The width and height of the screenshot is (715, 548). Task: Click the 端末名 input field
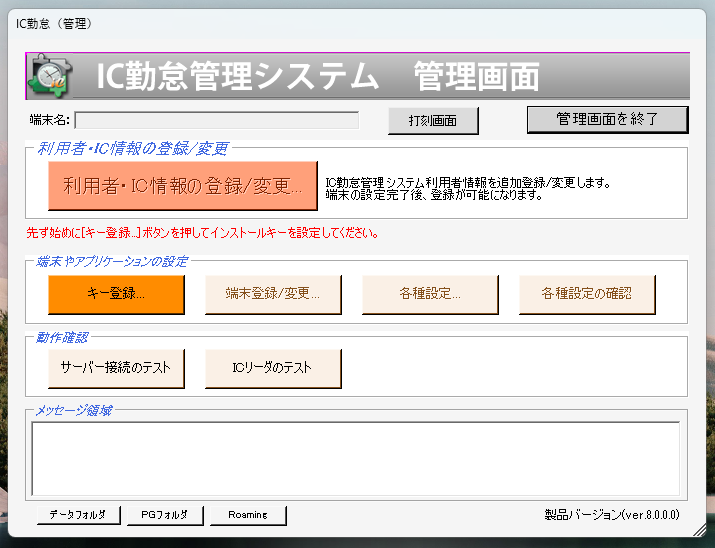coord(217,120)
